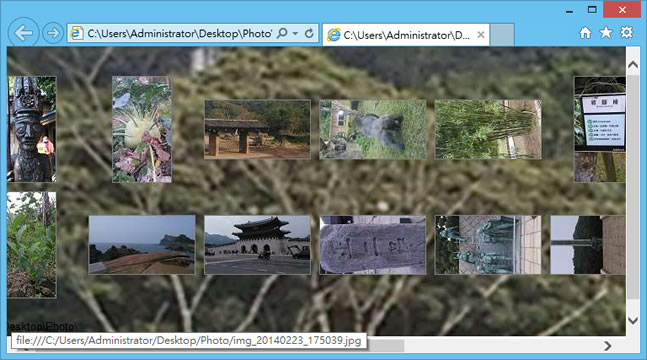Click the address bar path text

click(x=179, y=33)
